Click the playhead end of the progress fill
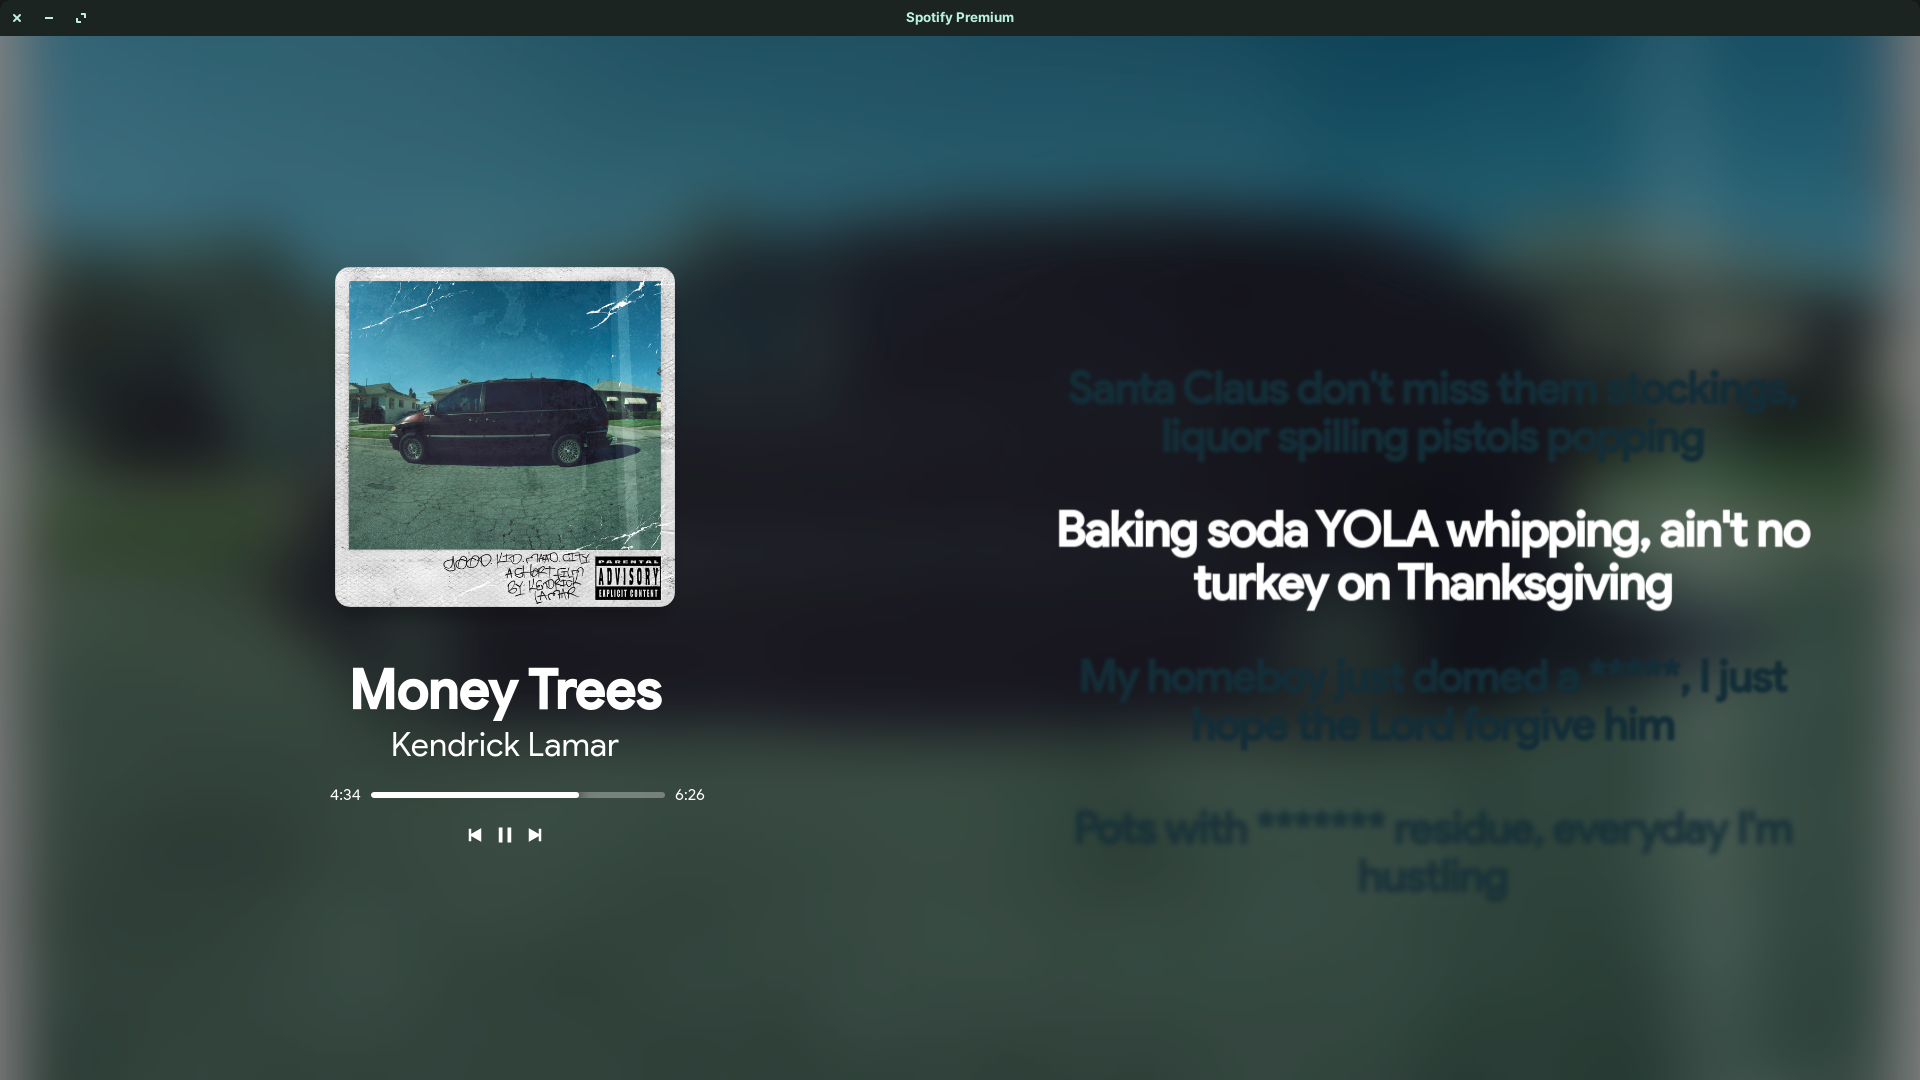The width and height of the screenshot is (1920, 1080). pos(578,795)
